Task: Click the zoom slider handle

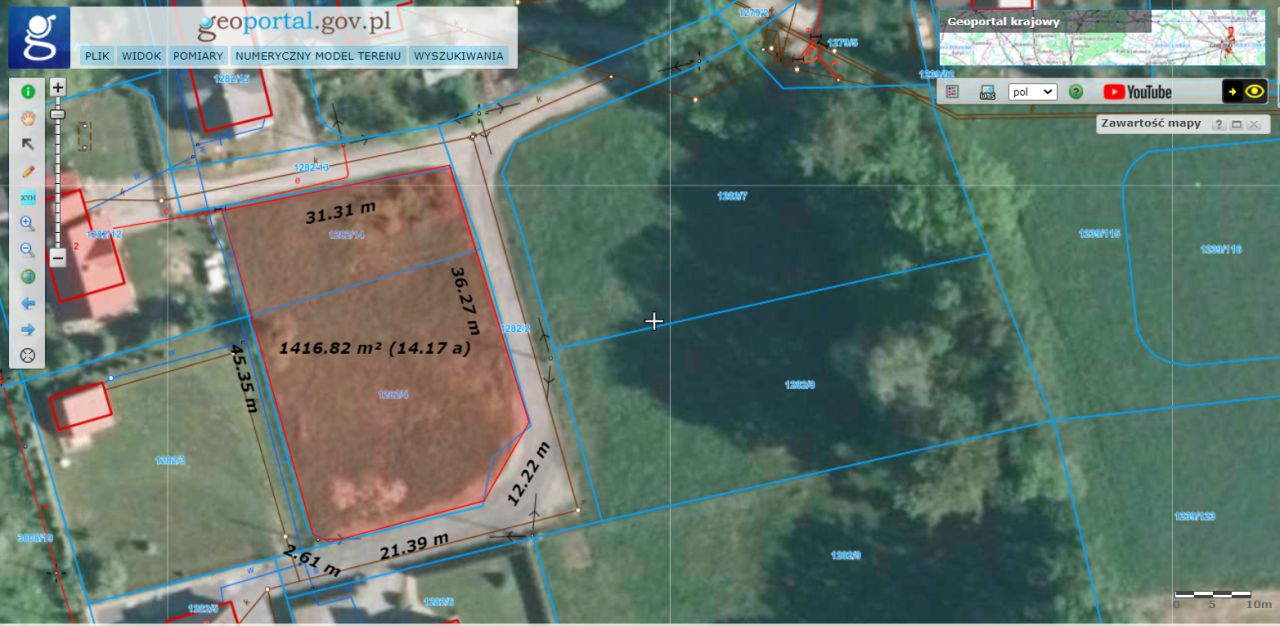Action: pos(58,114)
